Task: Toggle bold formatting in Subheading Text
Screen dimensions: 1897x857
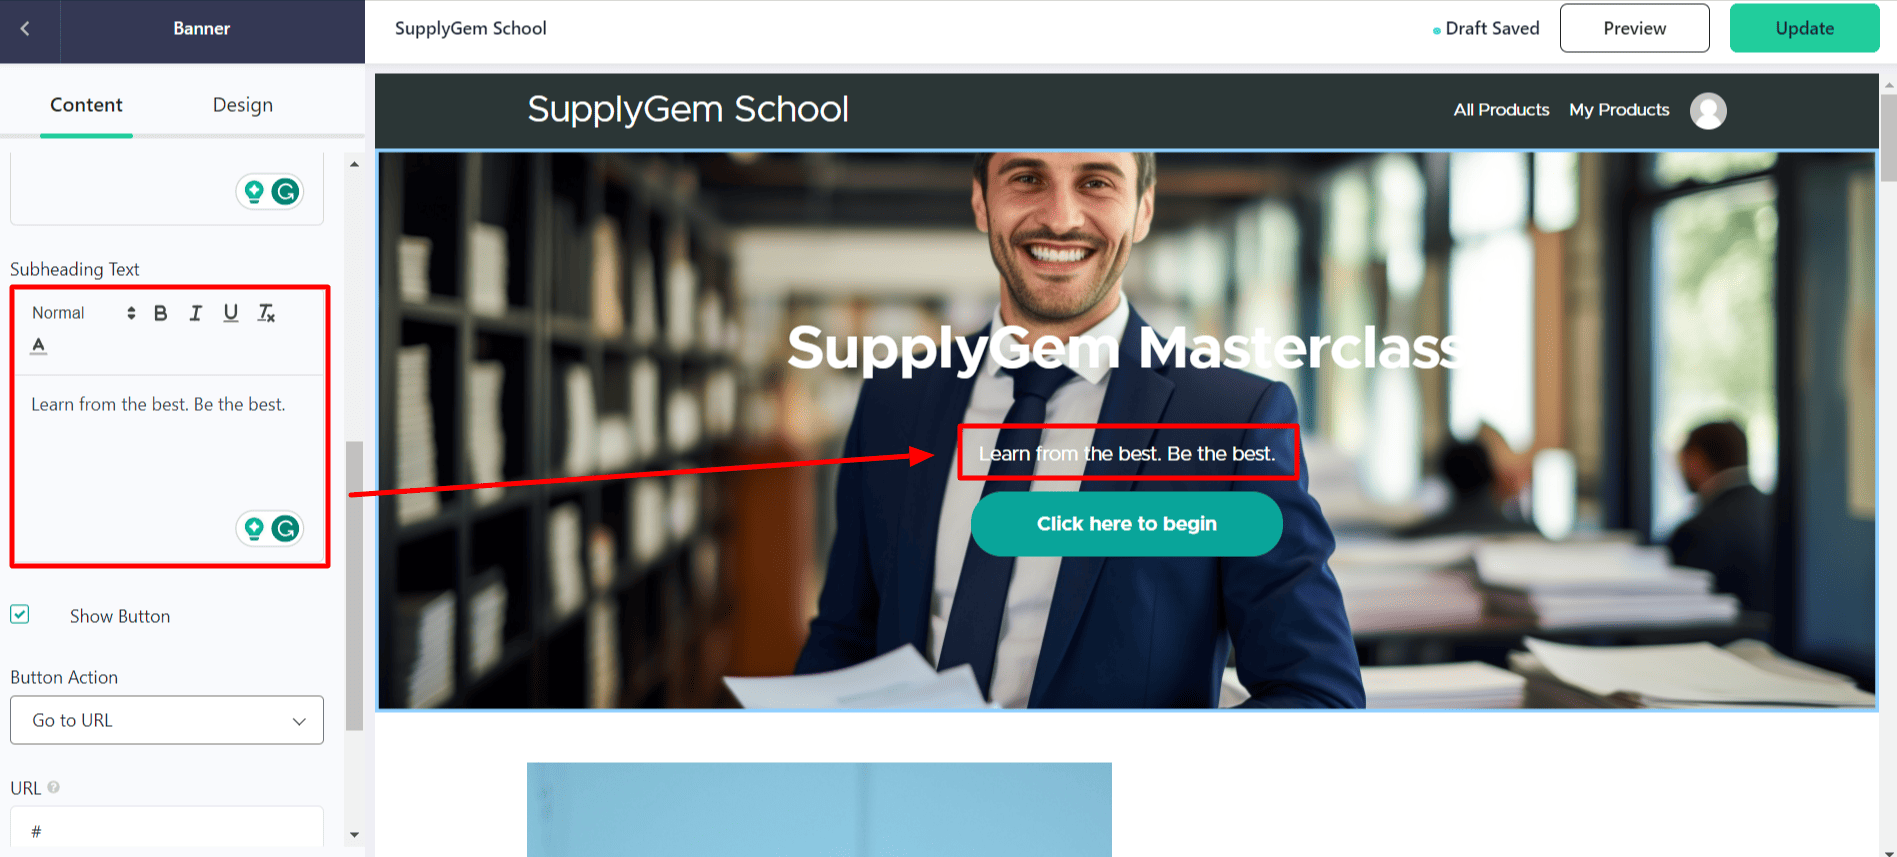Action: pyautogui.click(x=160, y=313)
